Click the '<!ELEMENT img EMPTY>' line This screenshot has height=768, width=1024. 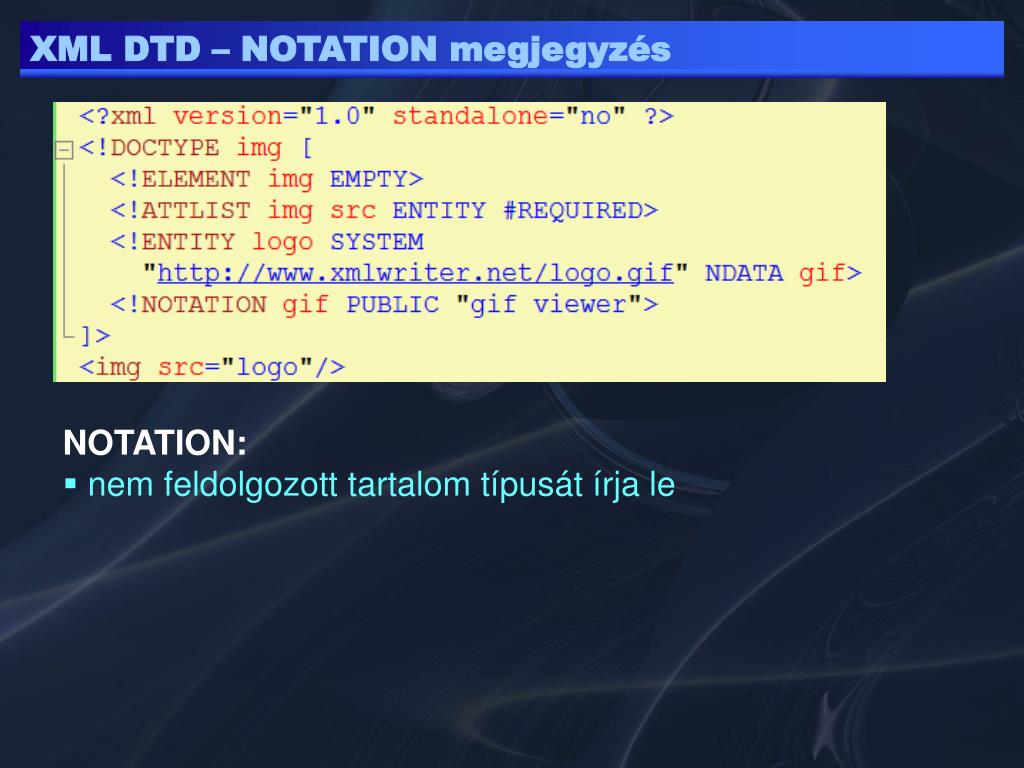click(x=266, y=180)
